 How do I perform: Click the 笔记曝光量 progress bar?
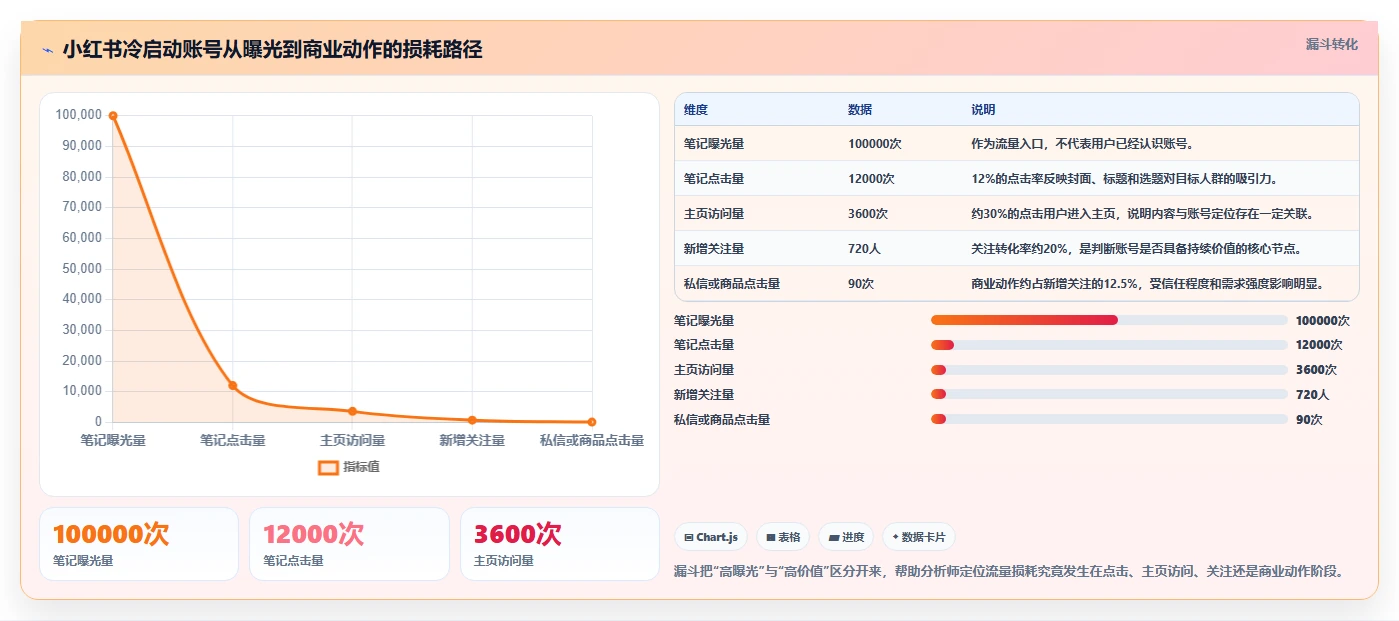point(1109,320)
